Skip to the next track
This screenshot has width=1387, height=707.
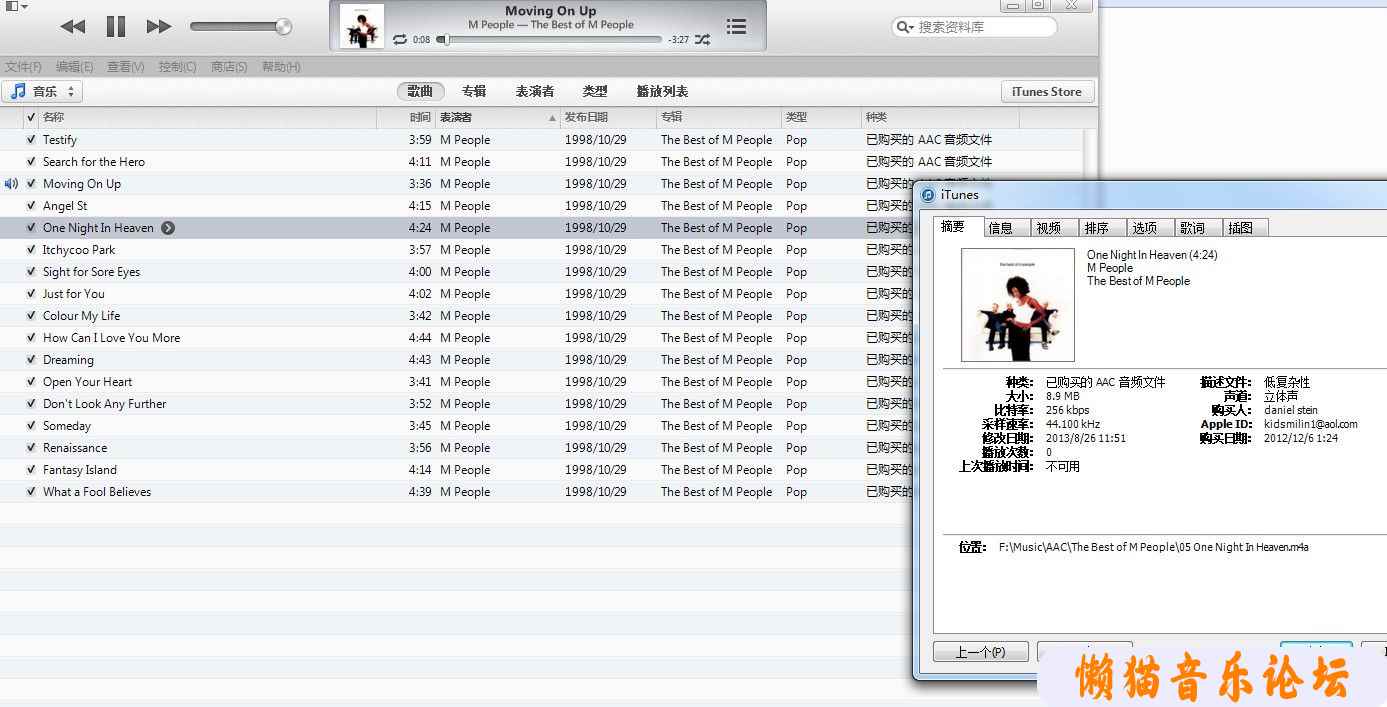pos(159,27)
